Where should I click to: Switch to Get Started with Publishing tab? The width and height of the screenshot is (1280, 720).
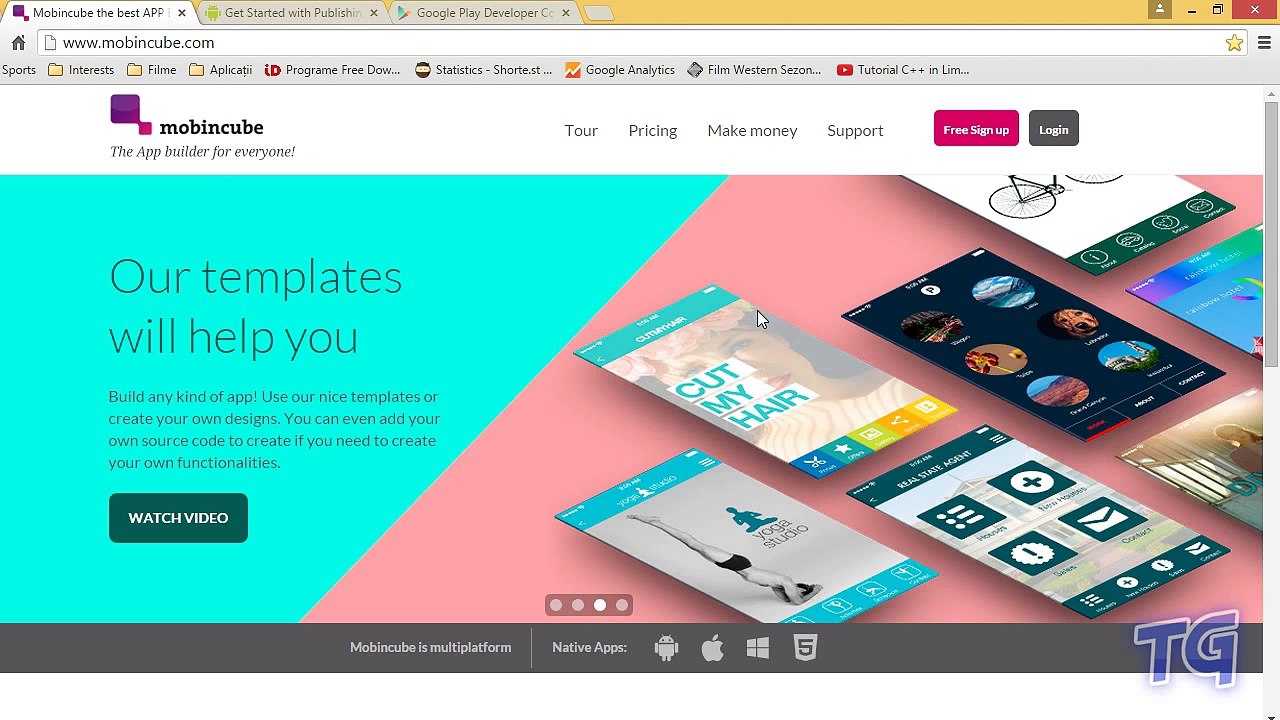(x=291, y=13)
